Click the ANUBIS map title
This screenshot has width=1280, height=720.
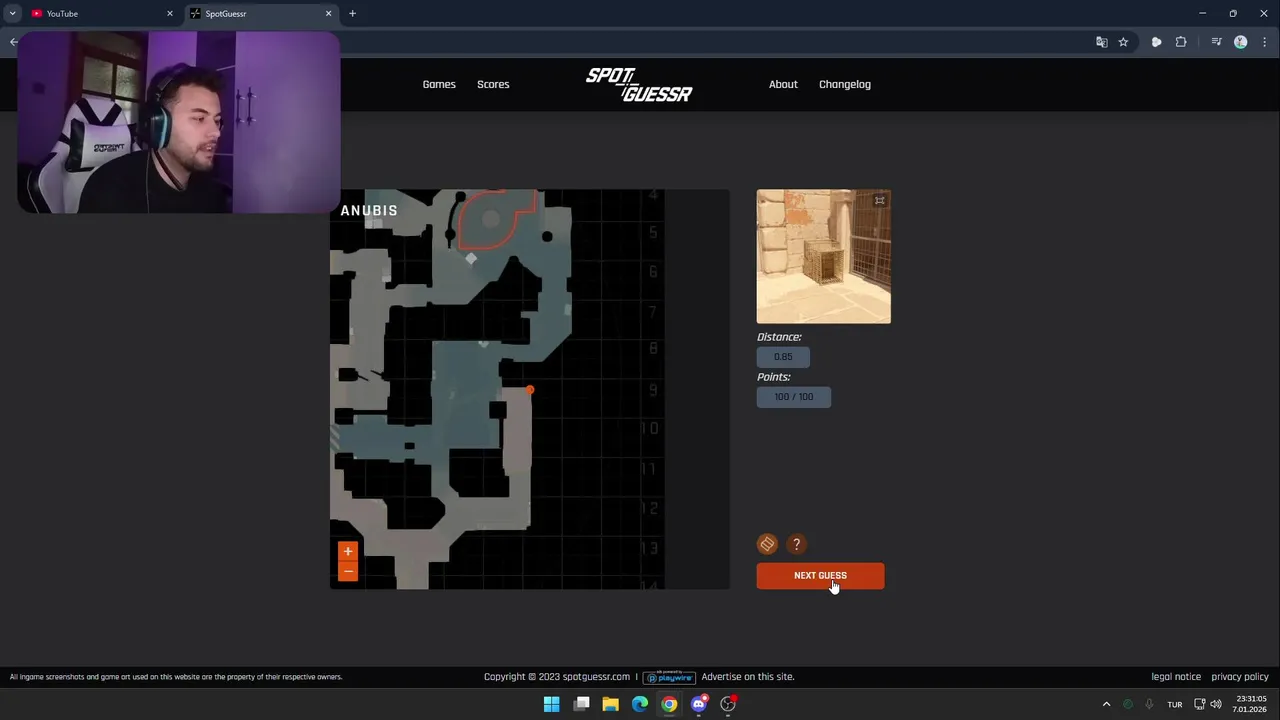[369, 211]
